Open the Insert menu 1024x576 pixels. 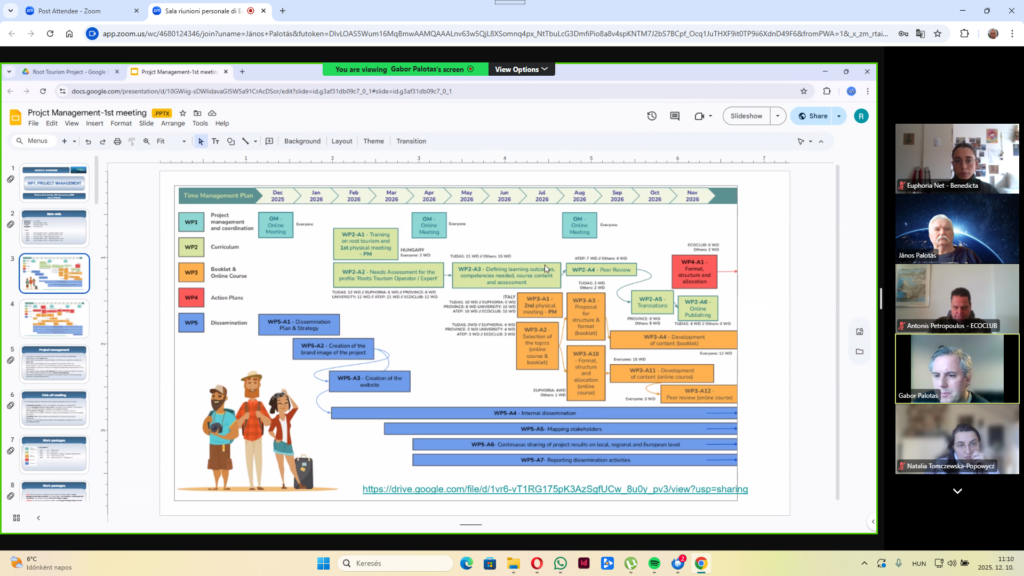coord(95,124)
